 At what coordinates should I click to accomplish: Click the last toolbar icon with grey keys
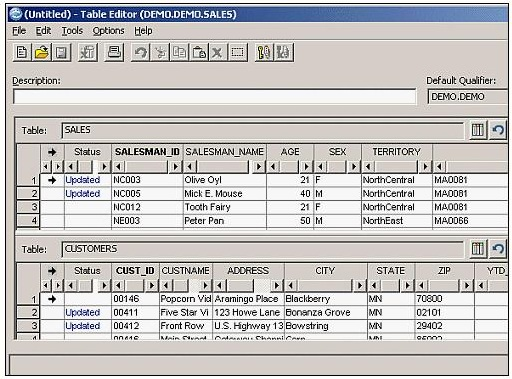click(283, 52)
